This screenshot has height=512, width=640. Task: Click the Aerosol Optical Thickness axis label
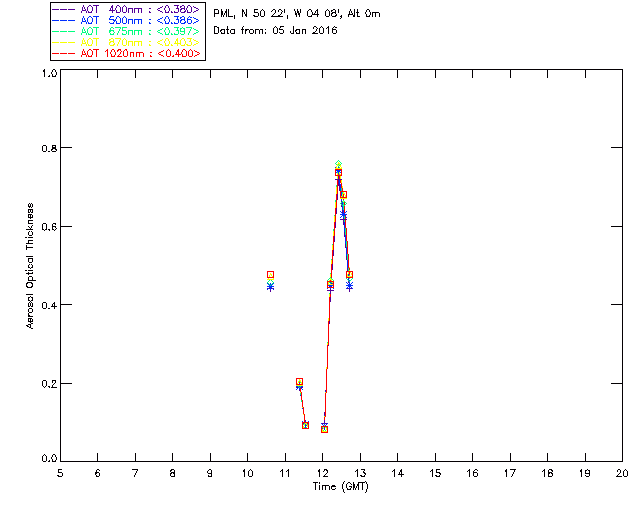(x=30, y=266)
